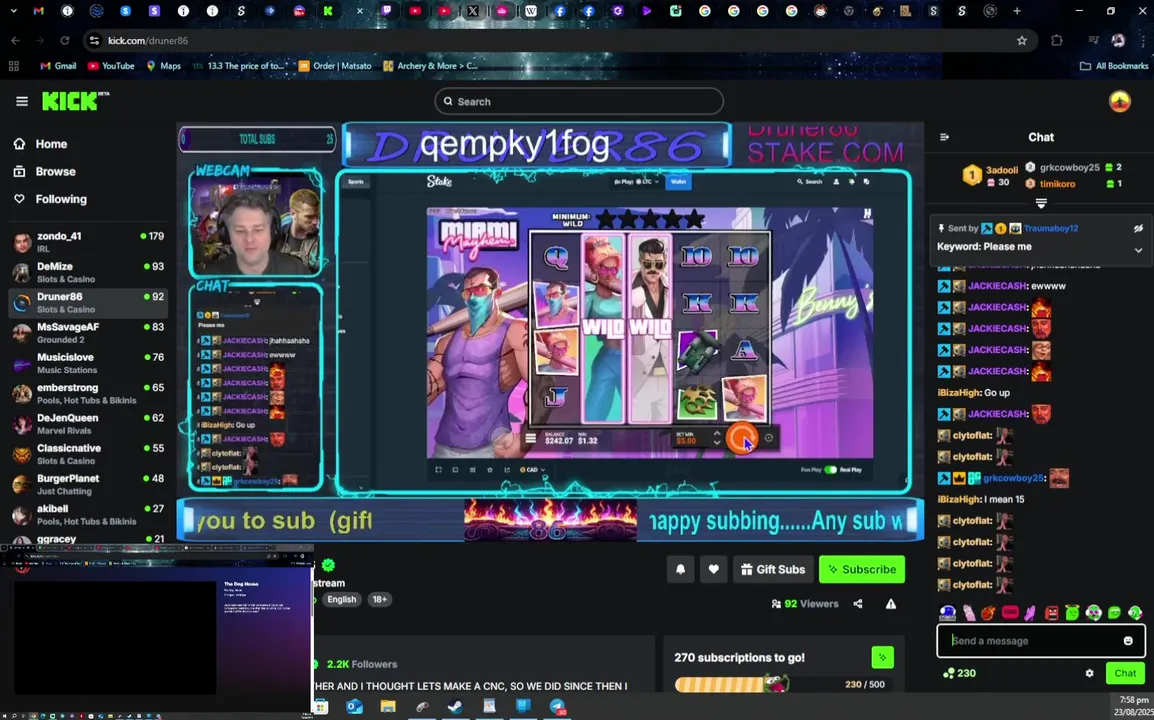The height and width of the screenshot is (720, 1154).
Task: Open the browser apps grid icon
Action: [x=13, y=66]
